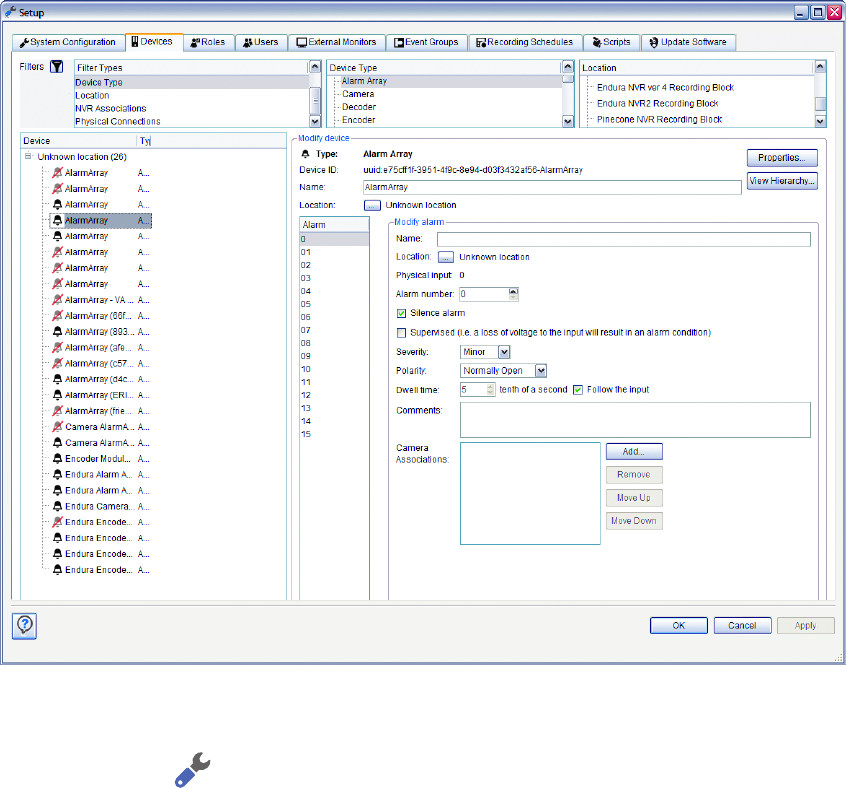The width and height of the screenshot is (846, 788).
Task: Collapse the Unknown location tree node
Action: pos(27,157)
